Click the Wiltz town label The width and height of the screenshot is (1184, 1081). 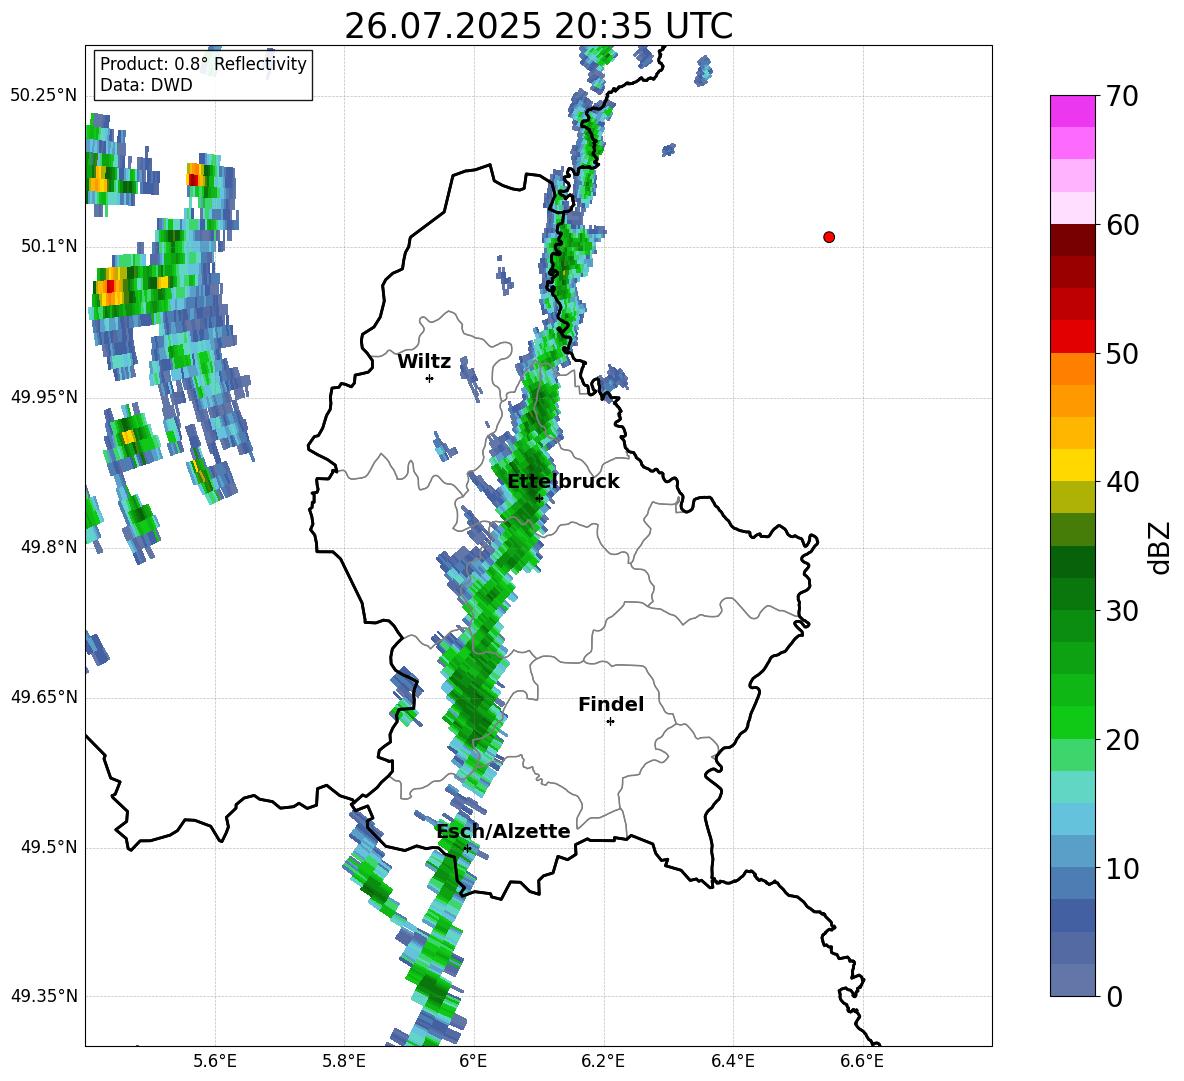(x=424, y=362)
